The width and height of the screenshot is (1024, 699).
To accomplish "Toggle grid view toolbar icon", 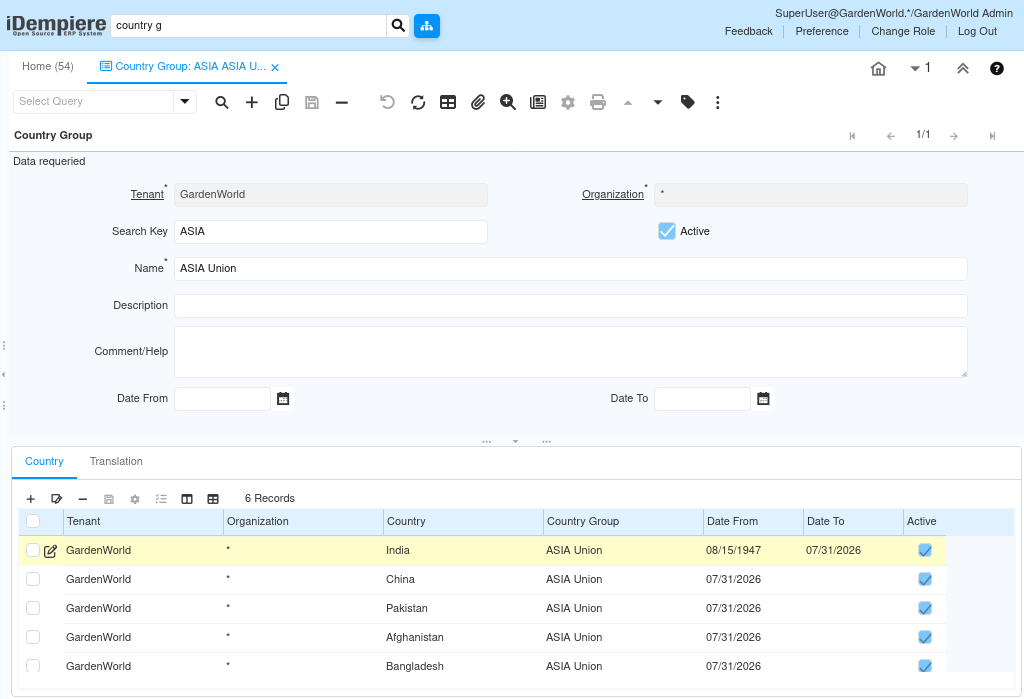I will 448,103.
